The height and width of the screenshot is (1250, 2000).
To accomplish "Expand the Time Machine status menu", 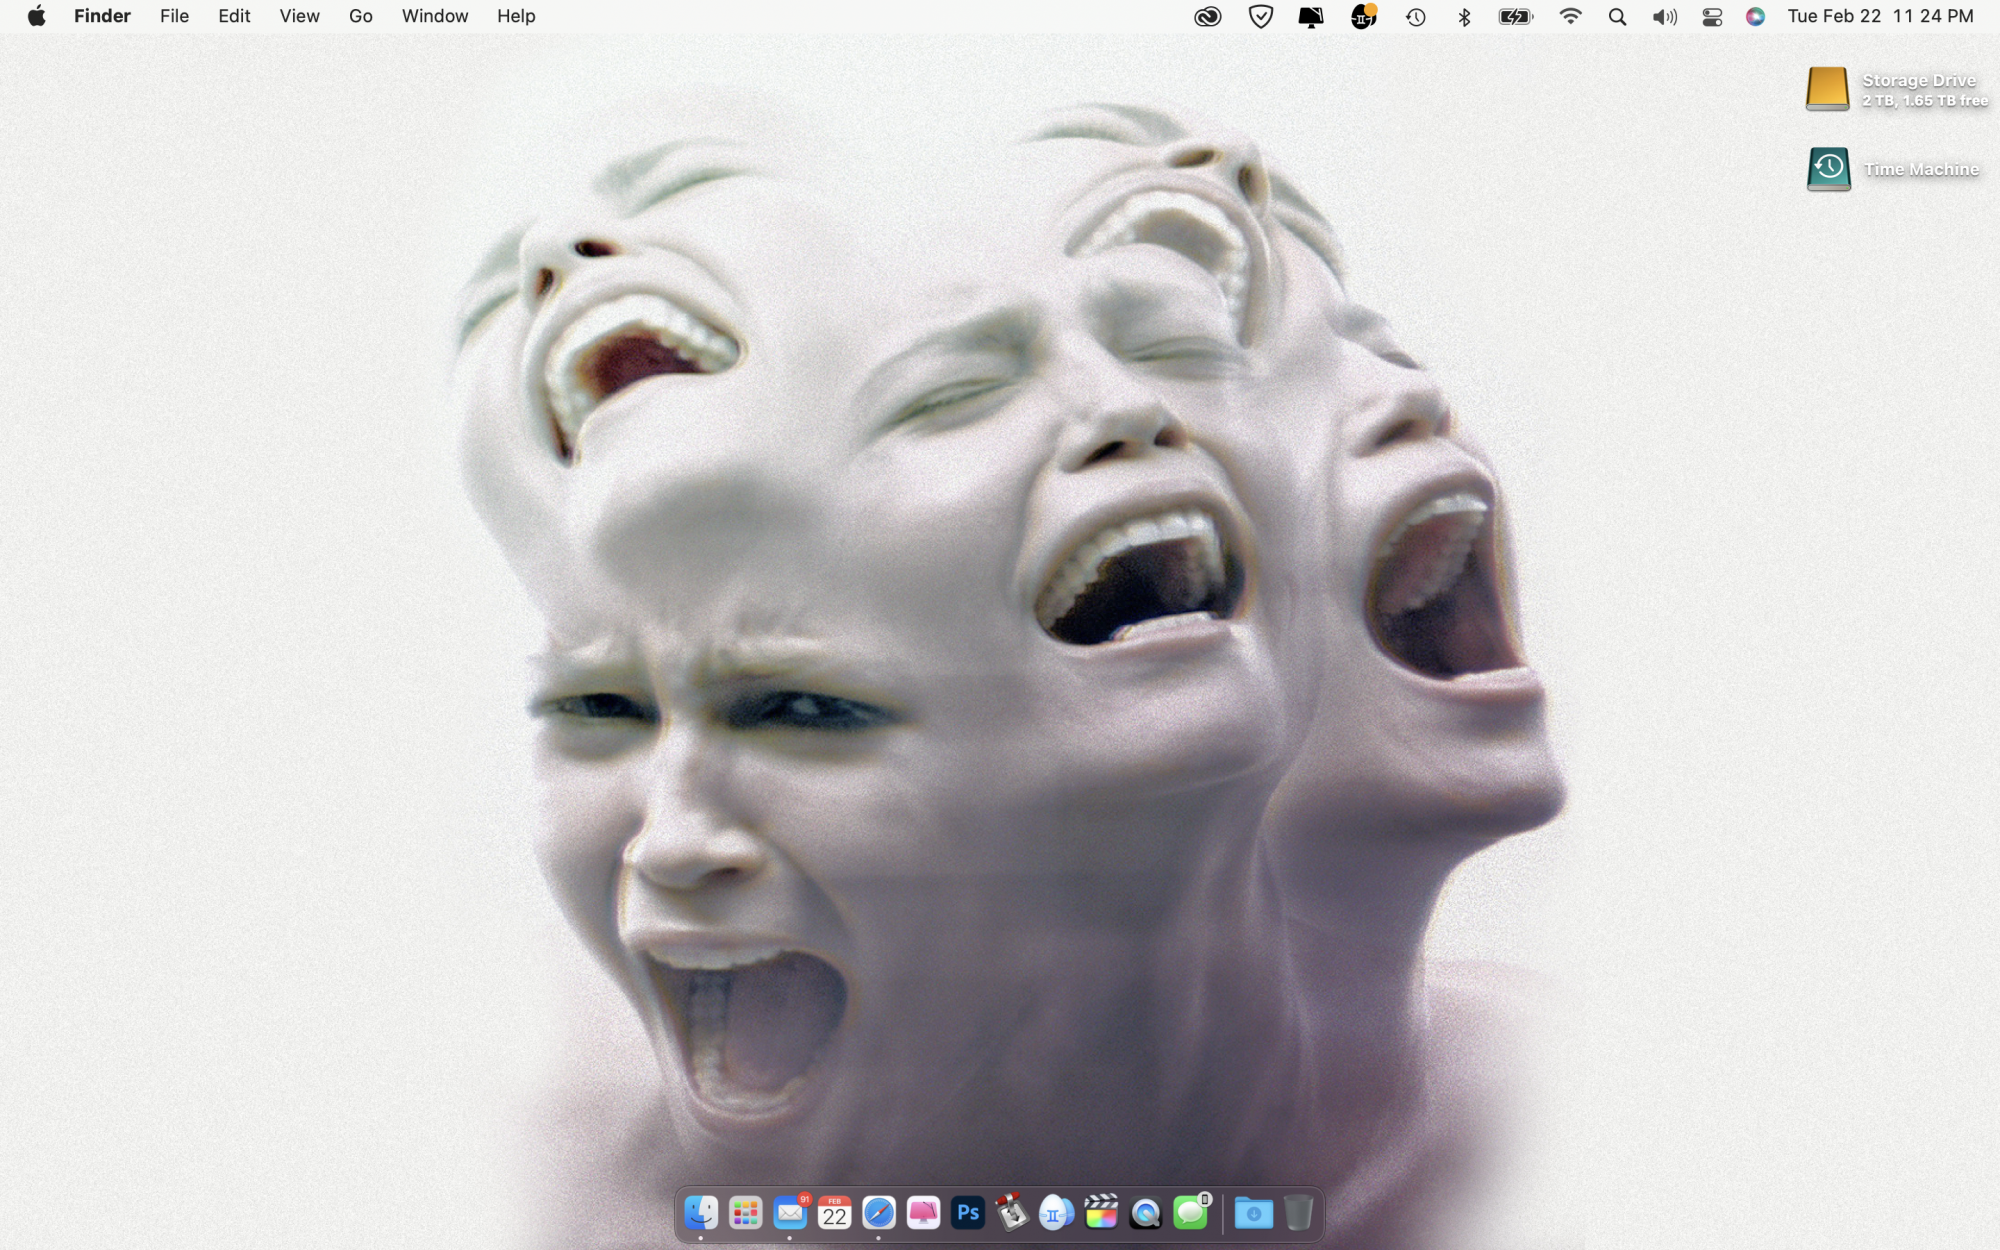I will tap(1415, 16).
